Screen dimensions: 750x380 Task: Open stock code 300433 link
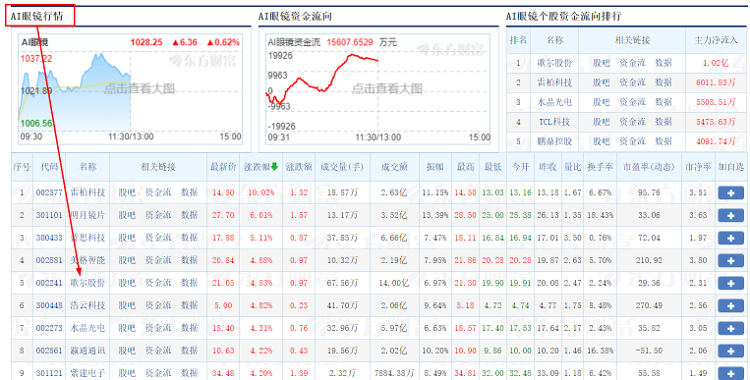tap(49, 238)
